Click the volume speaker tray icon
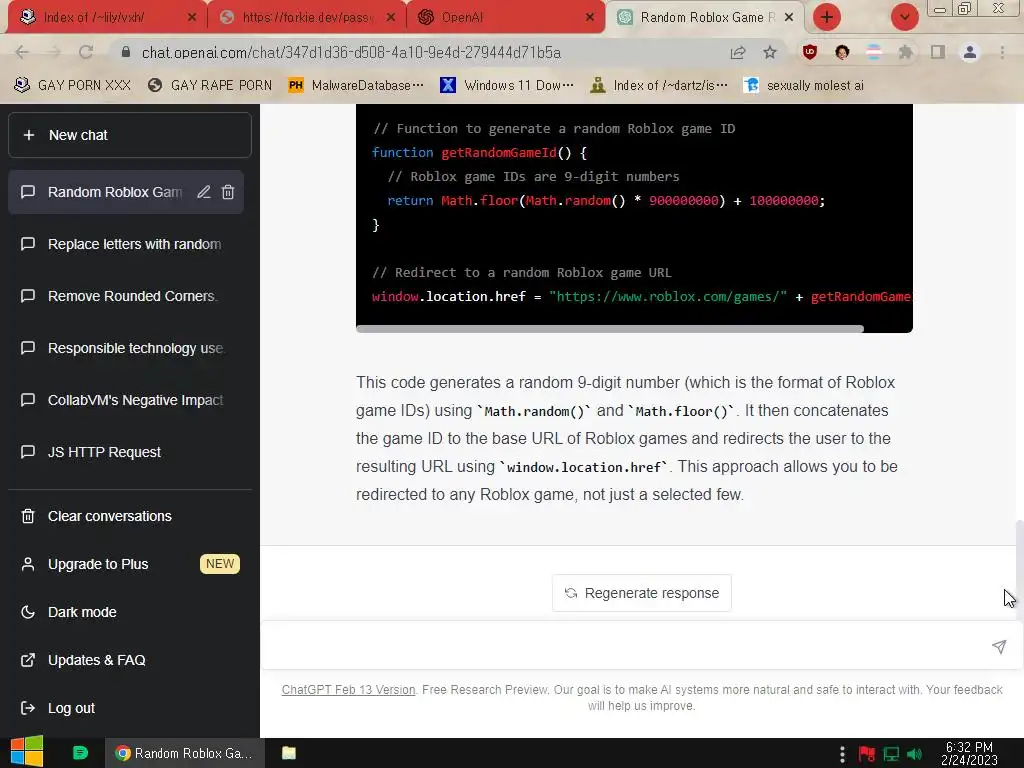 [915, 754]
